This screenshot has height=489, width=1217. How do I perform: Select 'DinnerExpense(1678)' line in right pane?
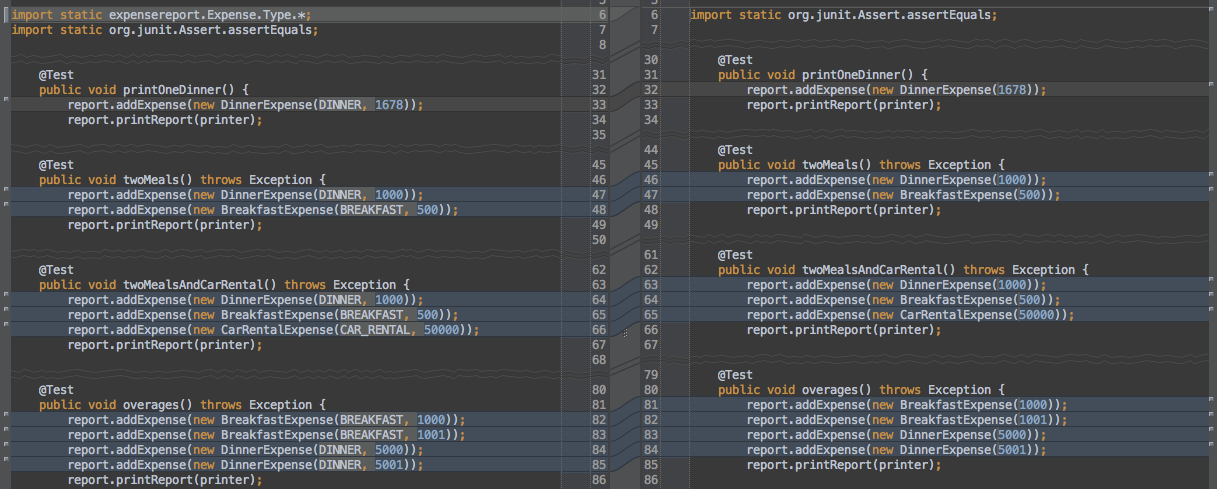point(897,90)
